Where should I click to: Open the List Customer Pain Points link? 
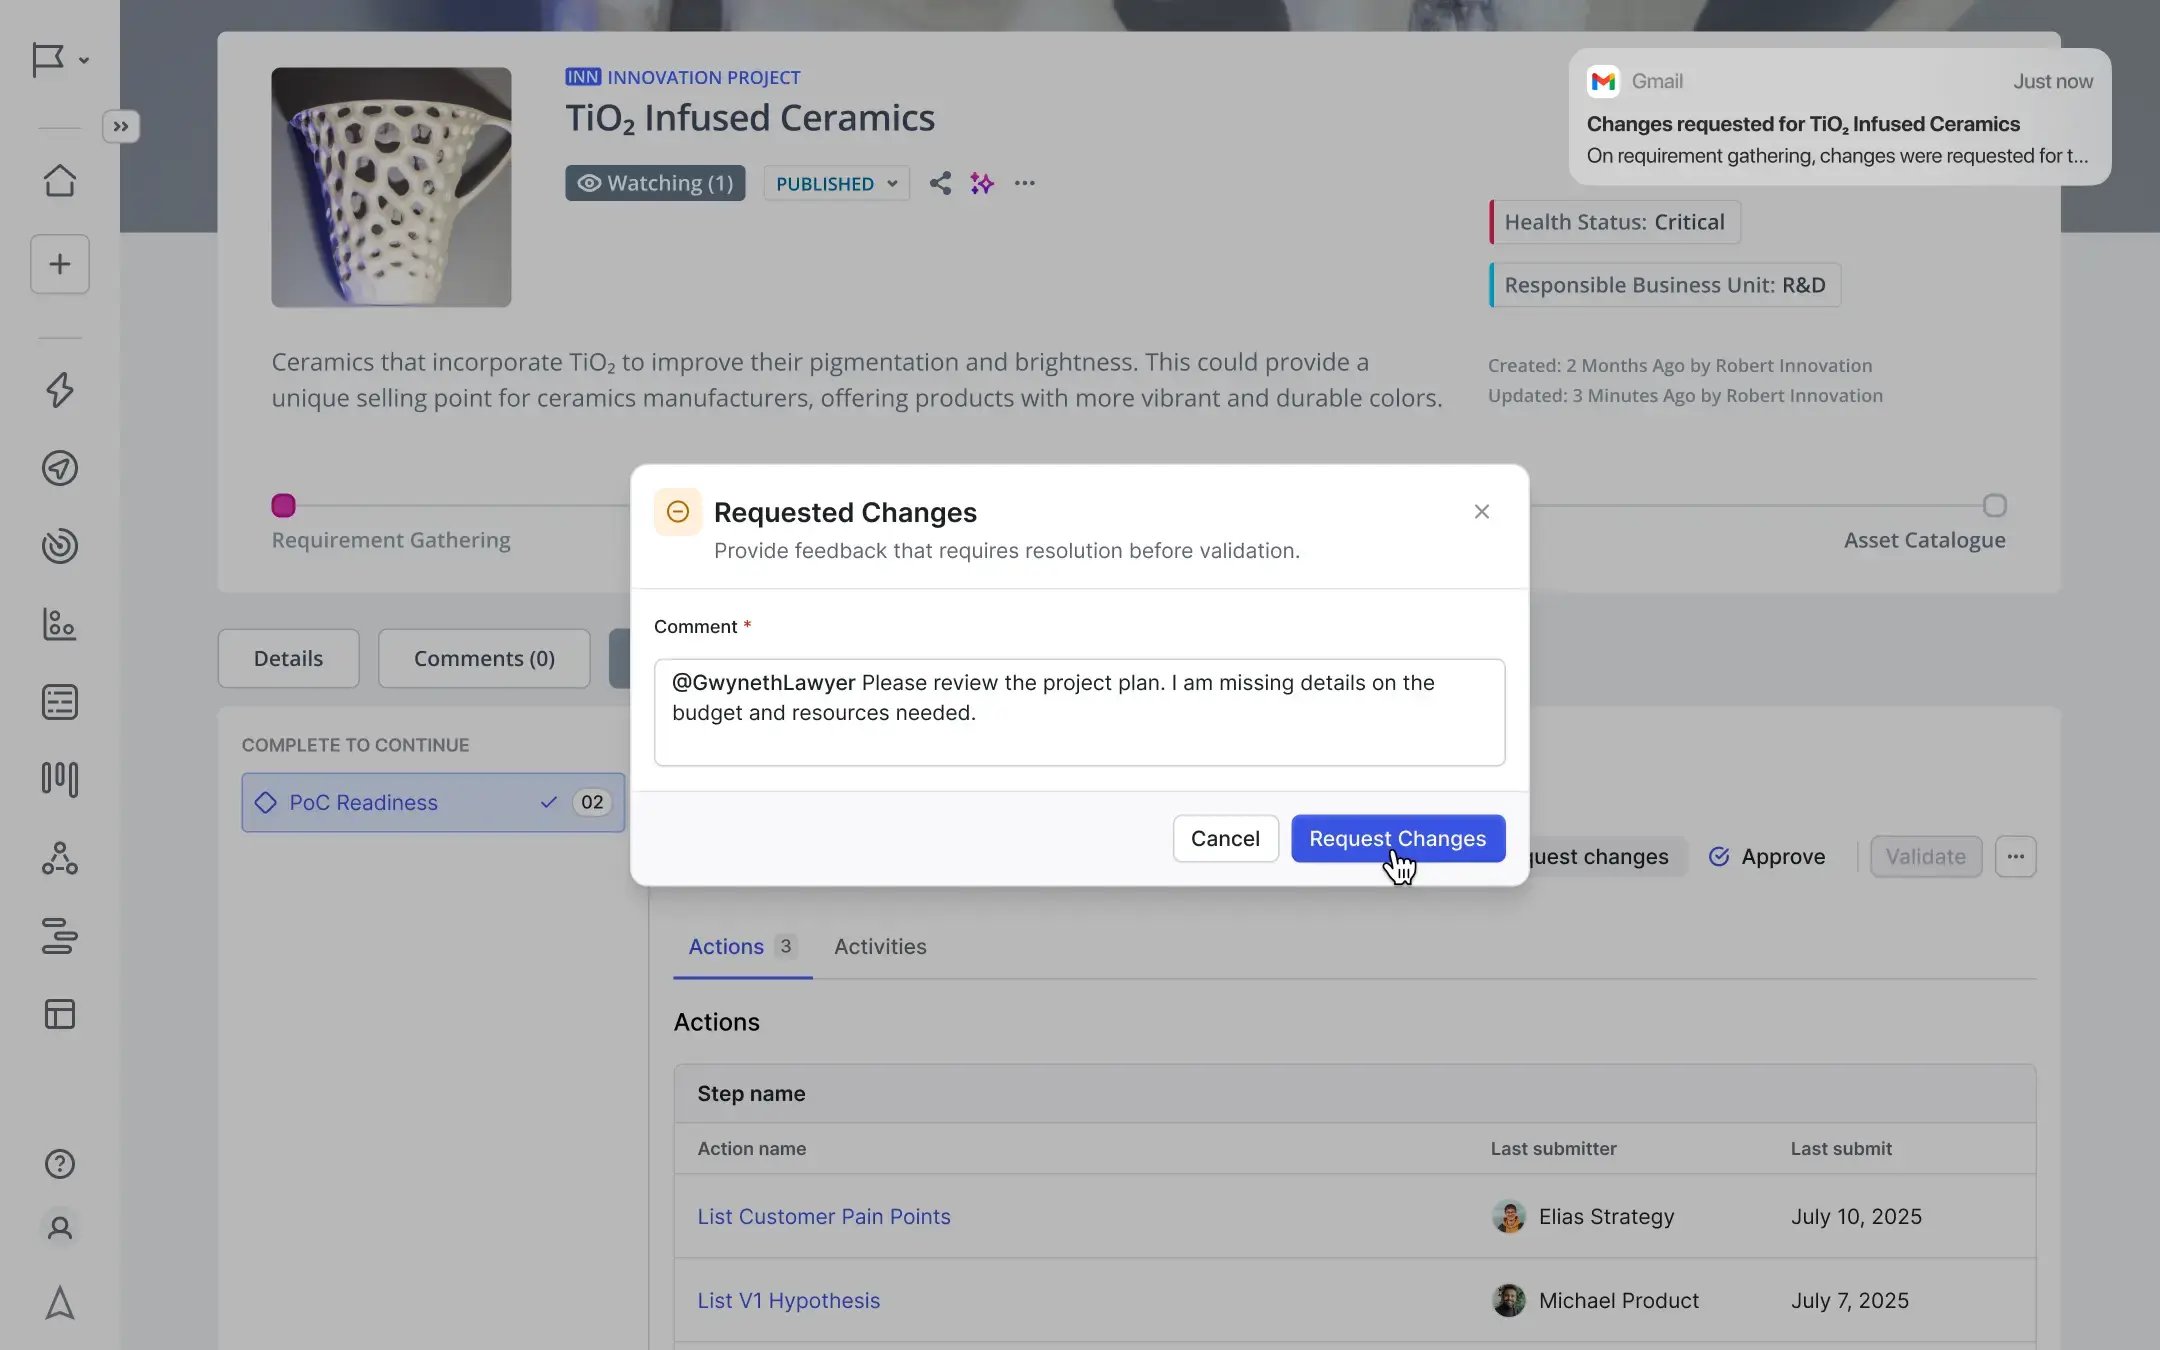pos(824,1216)
